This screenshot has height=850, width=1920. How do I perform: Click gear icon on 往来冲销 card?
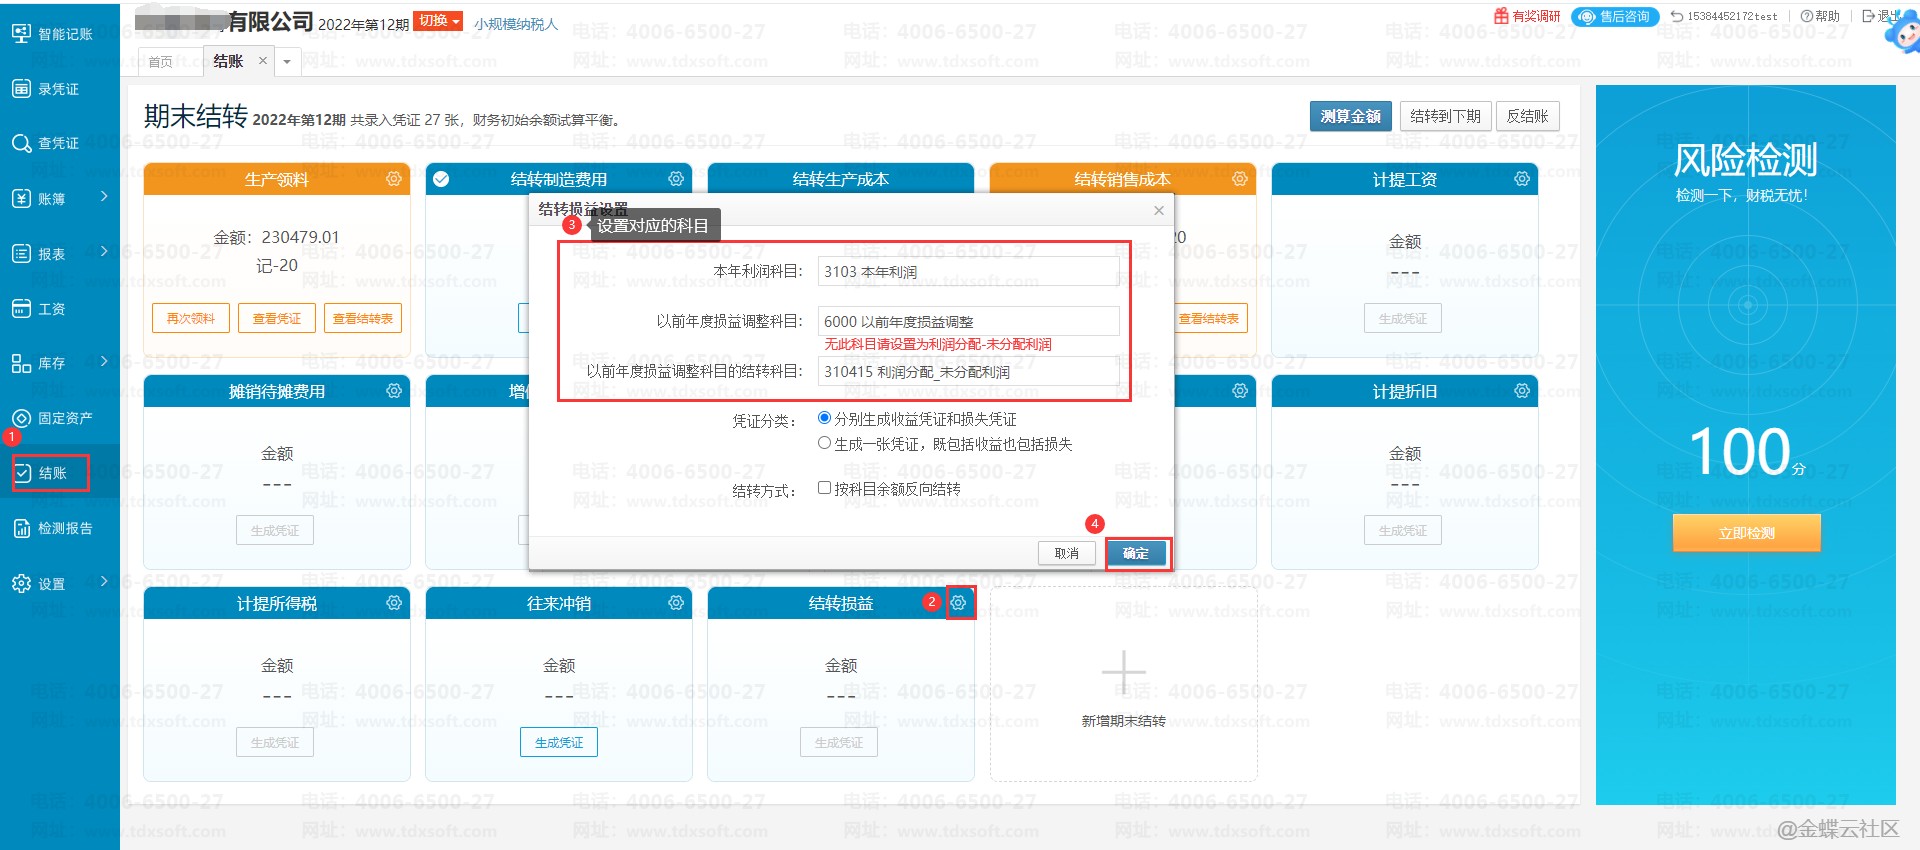tap(676, 603)
